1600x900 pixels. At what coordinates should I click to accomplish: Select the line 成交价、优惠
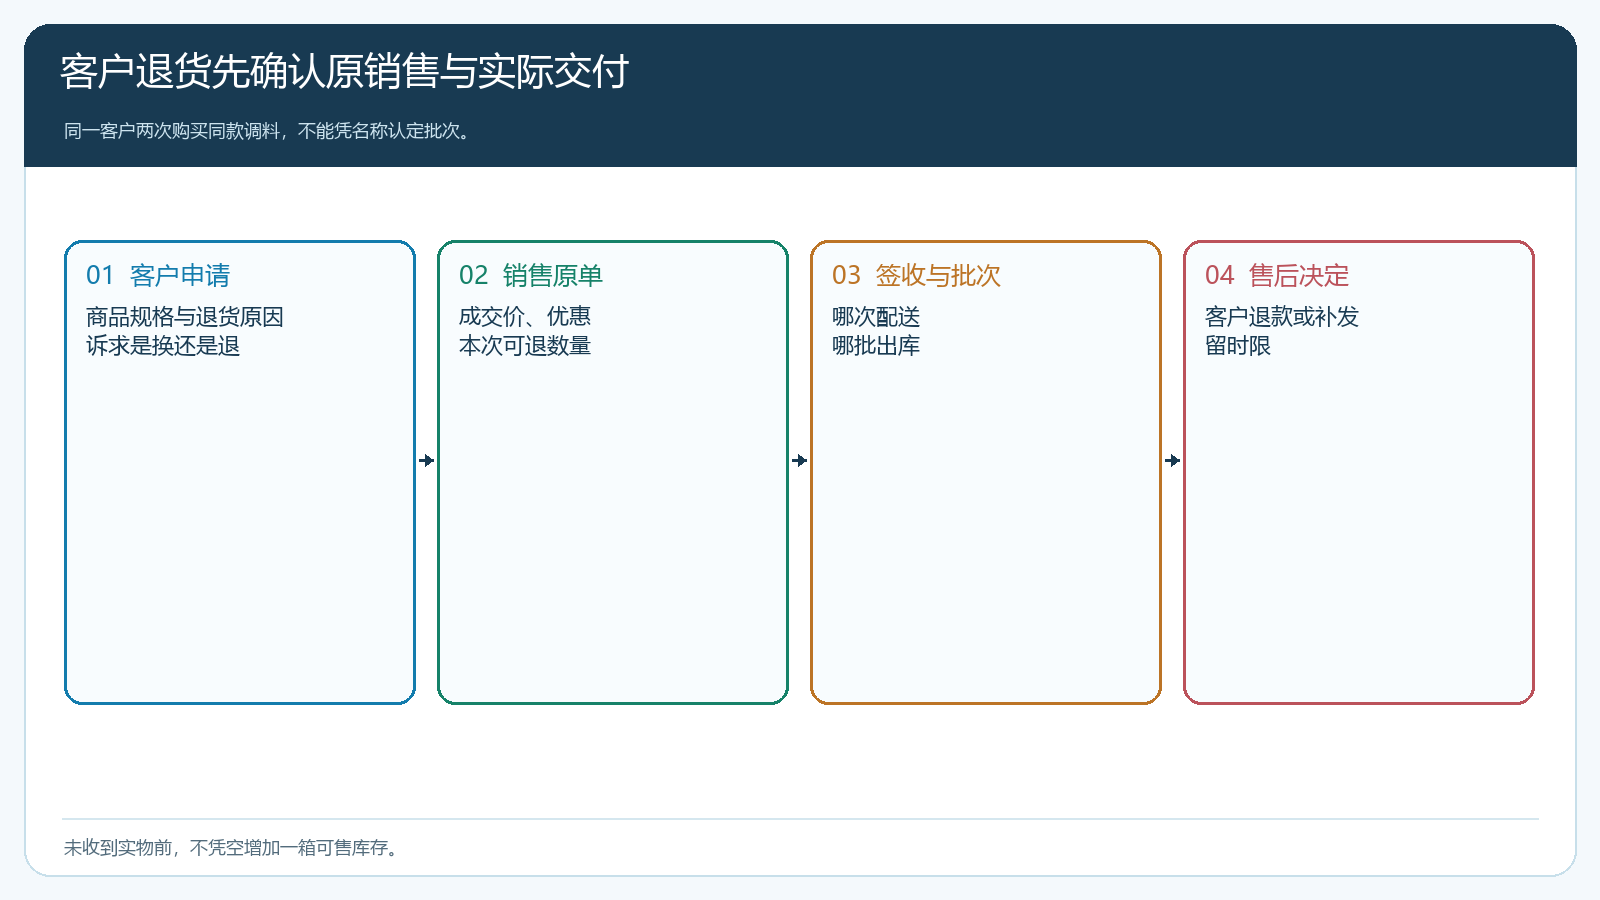[x=525, y=317]
